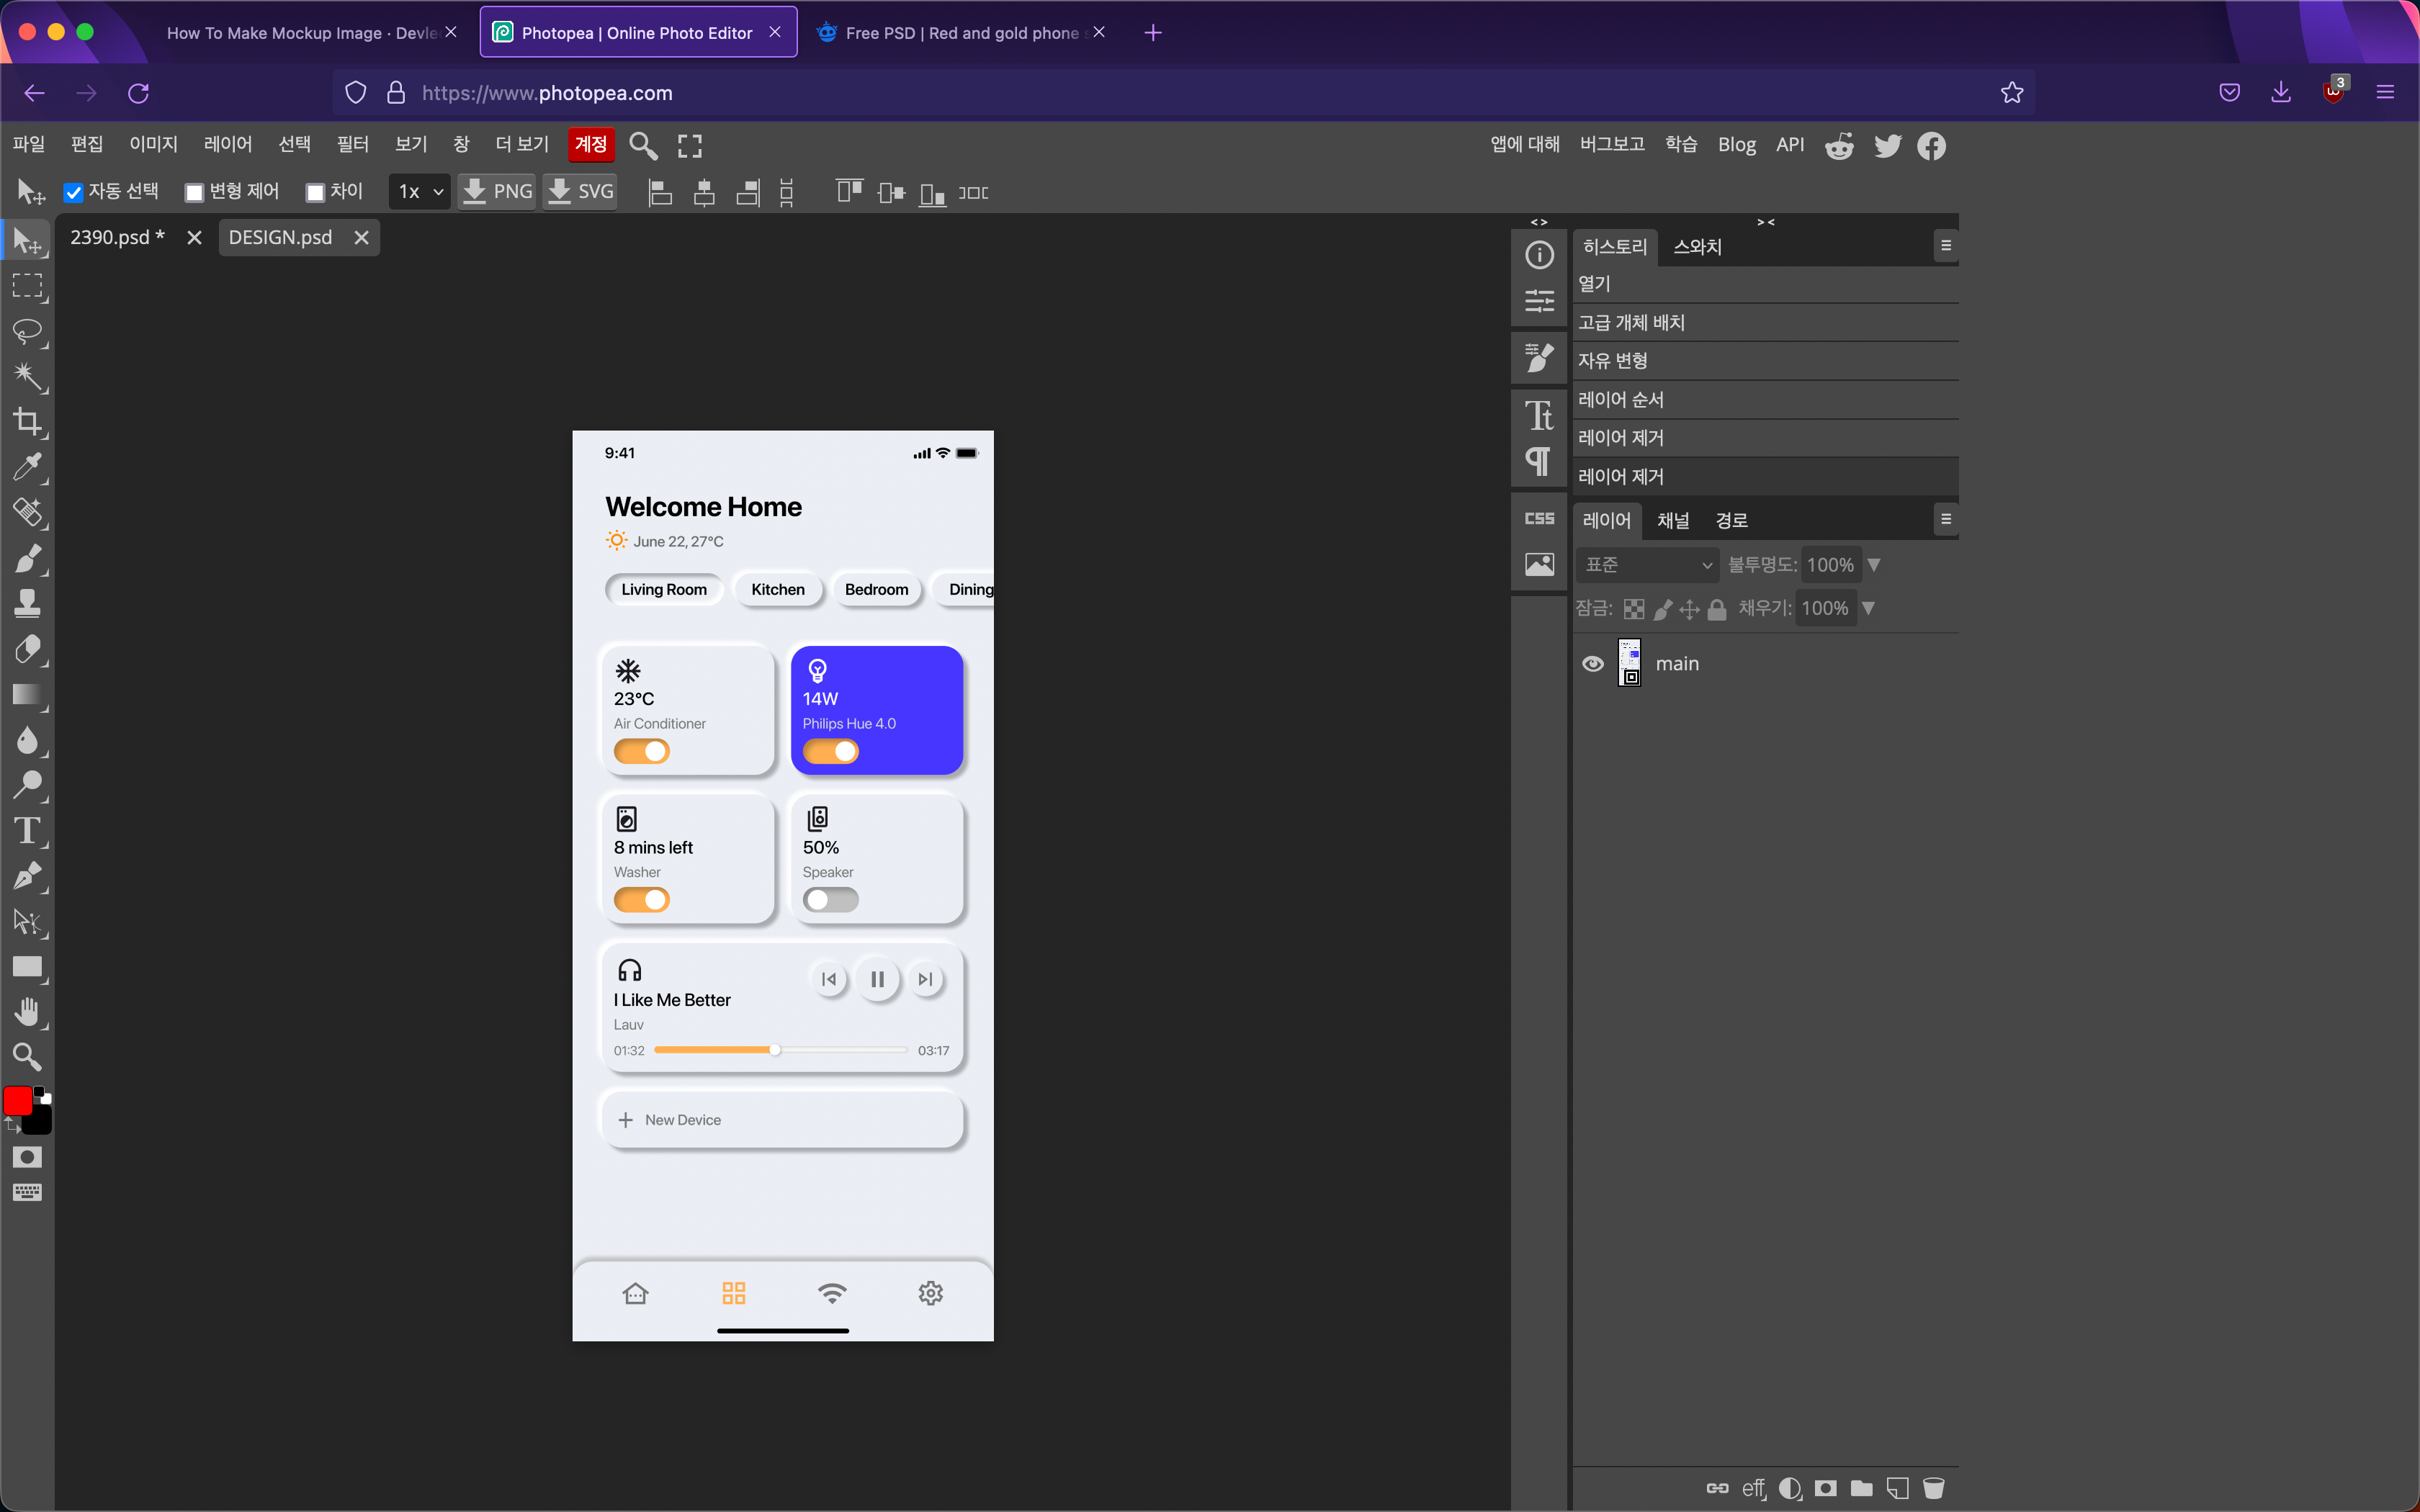The width and height of the screenshot is (2420, 1512).
Task: Select the Hand tool
Action: (27, 1012)
